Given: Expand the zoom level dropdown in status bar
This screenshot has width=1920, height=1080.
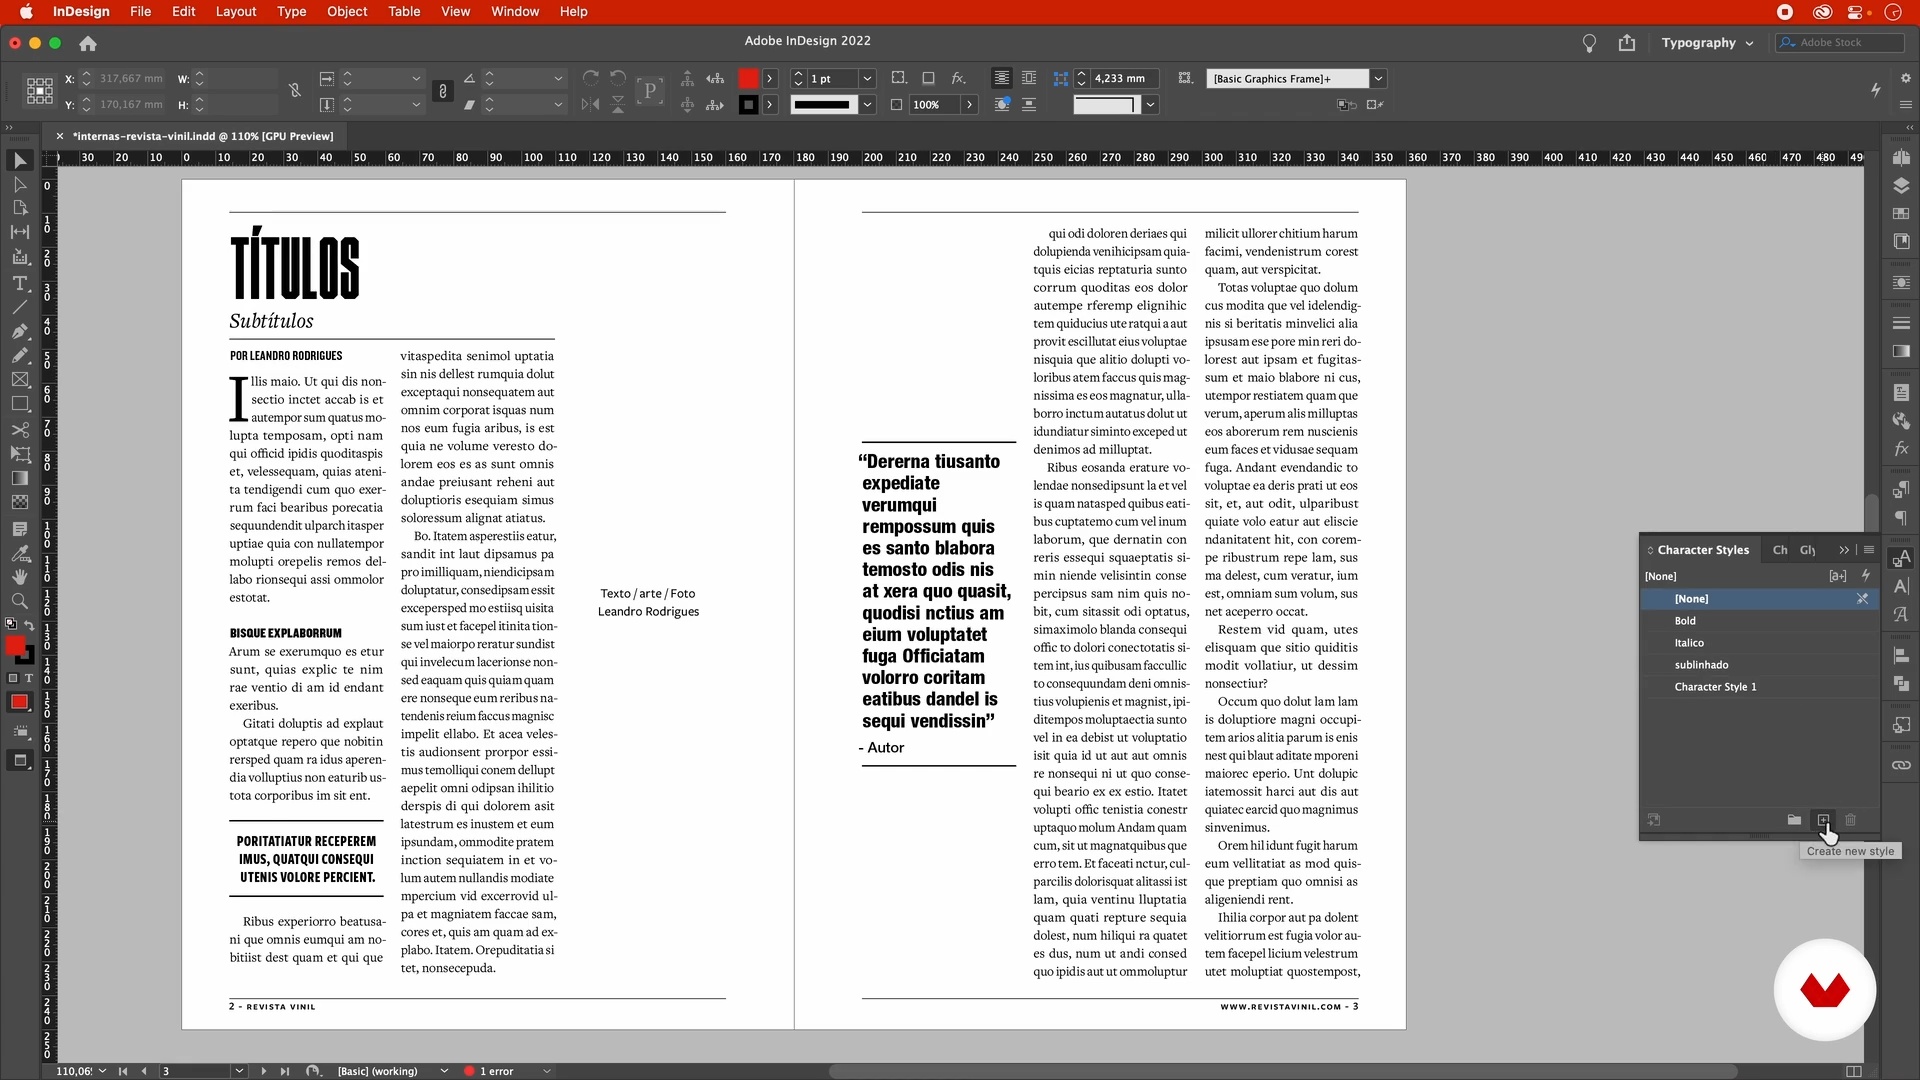Looking at the screenshot, I should click(102, 1071).
